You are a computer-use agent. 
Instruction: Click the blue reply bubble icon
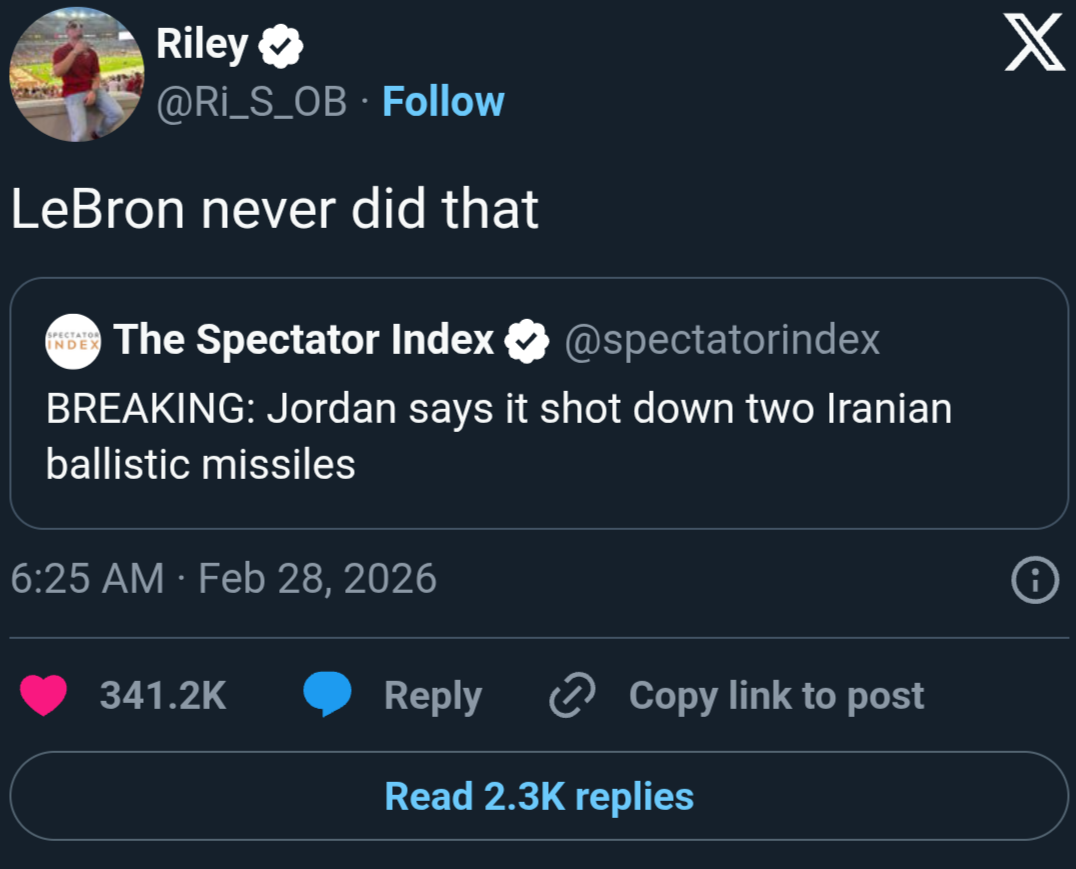(x=327, y=695)
